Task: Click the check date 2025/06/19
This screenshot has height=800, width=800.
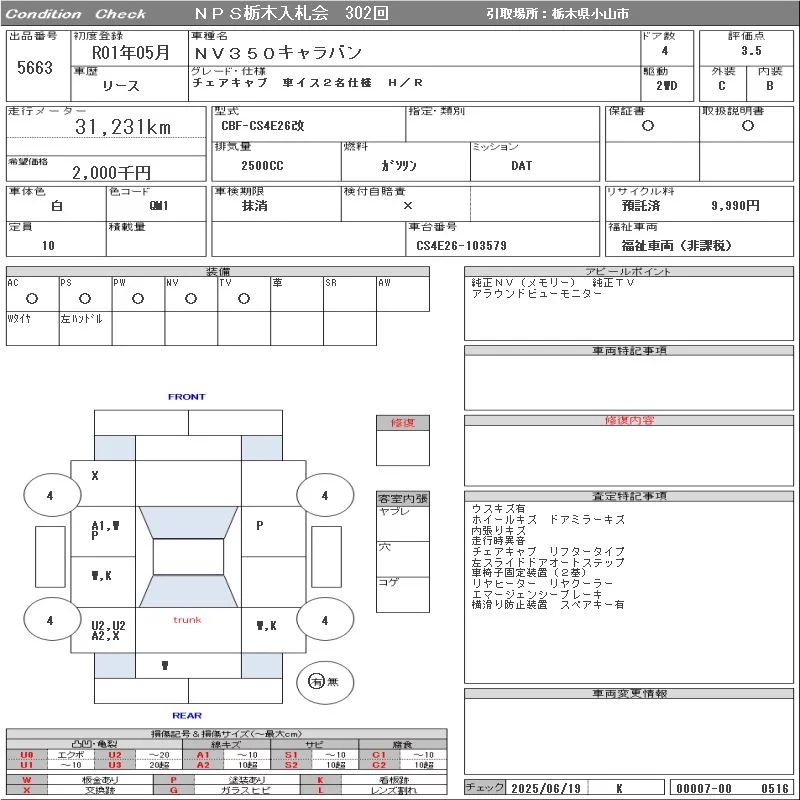Action: pos(546,788)
